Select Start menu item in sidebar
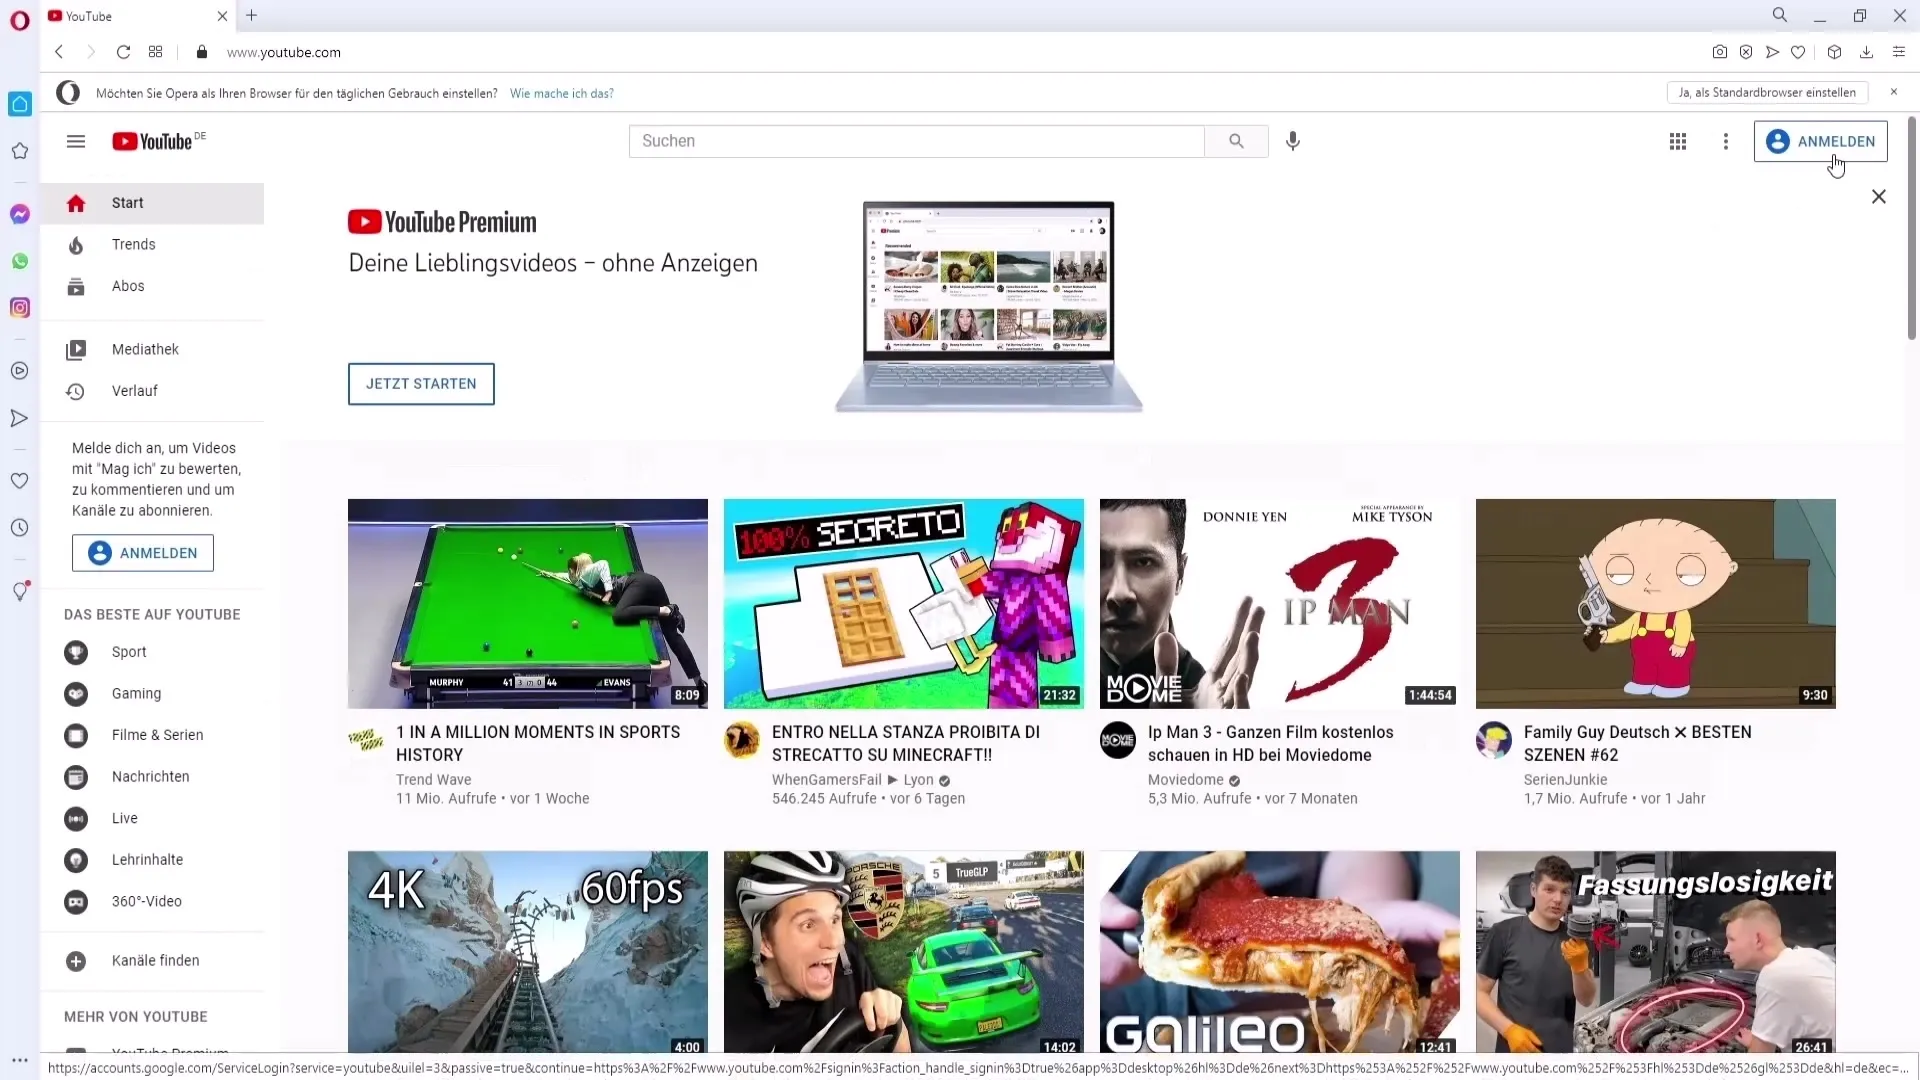The height and width of the screenshot is (1080, 1920). coord(128,203)
